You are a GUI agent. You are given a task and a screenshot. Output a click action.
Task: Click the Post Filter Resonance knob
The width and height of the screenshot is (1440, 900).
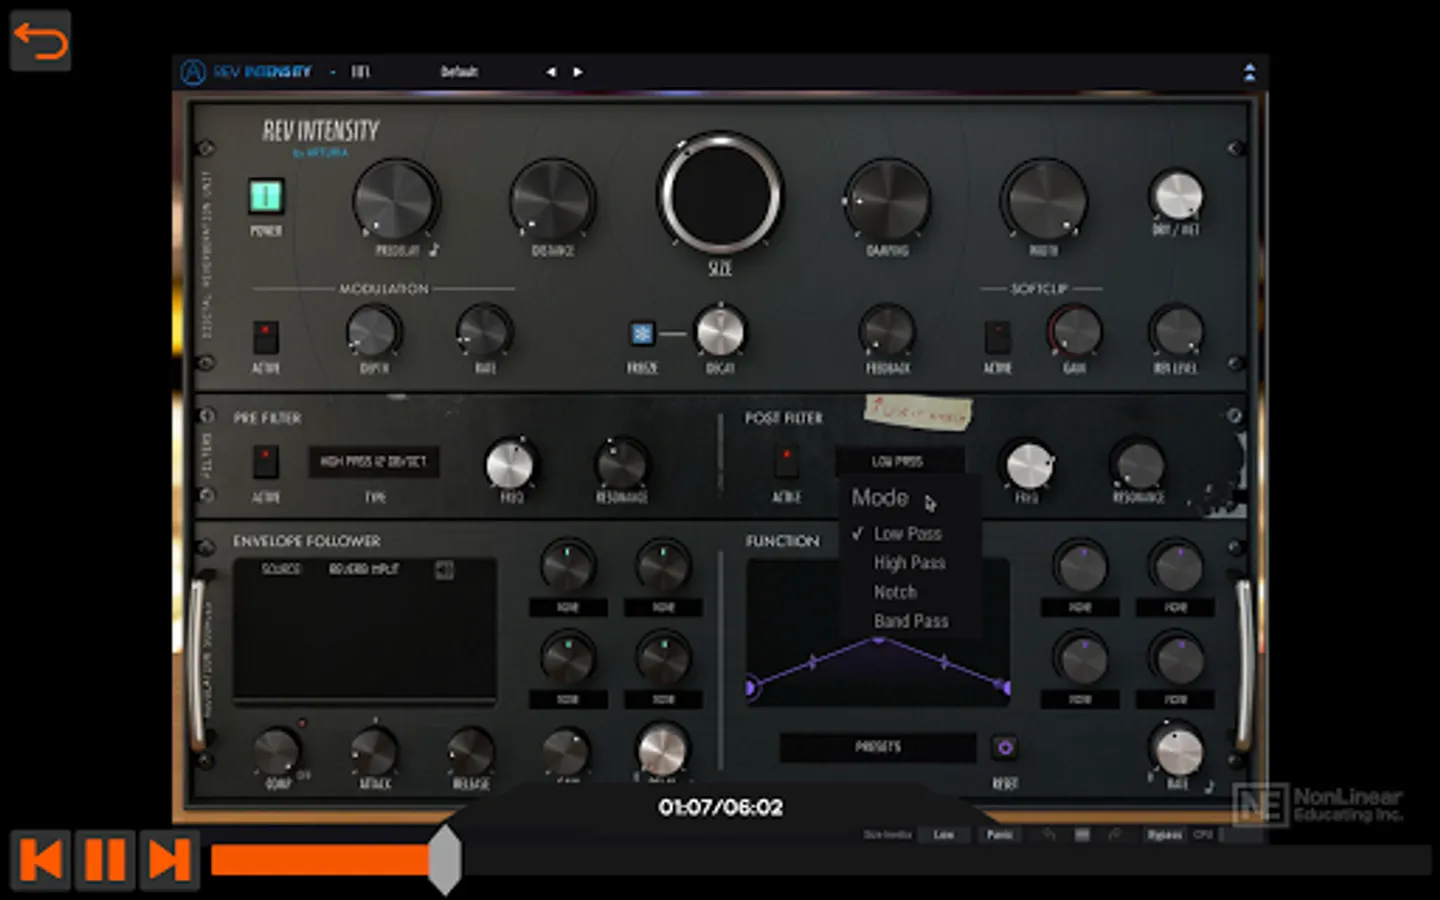[1138, 464]
